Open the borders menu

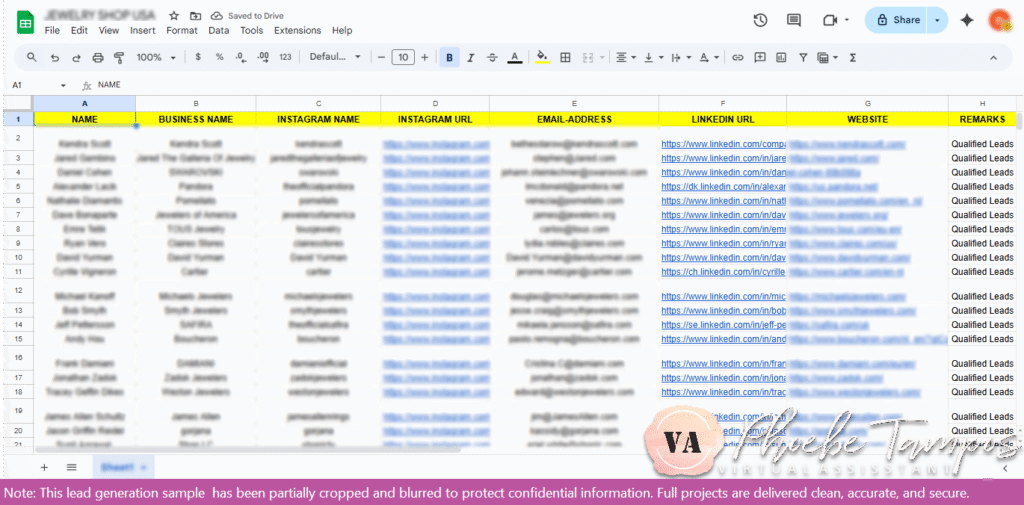(566, 57)
